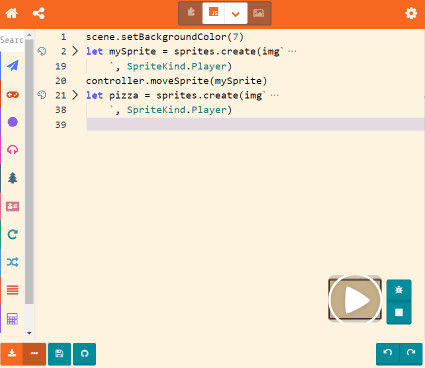Click SpriteKind.Player on line 19
The height and width of the screenshot is (368, 425).
click(x=176, y=66)
